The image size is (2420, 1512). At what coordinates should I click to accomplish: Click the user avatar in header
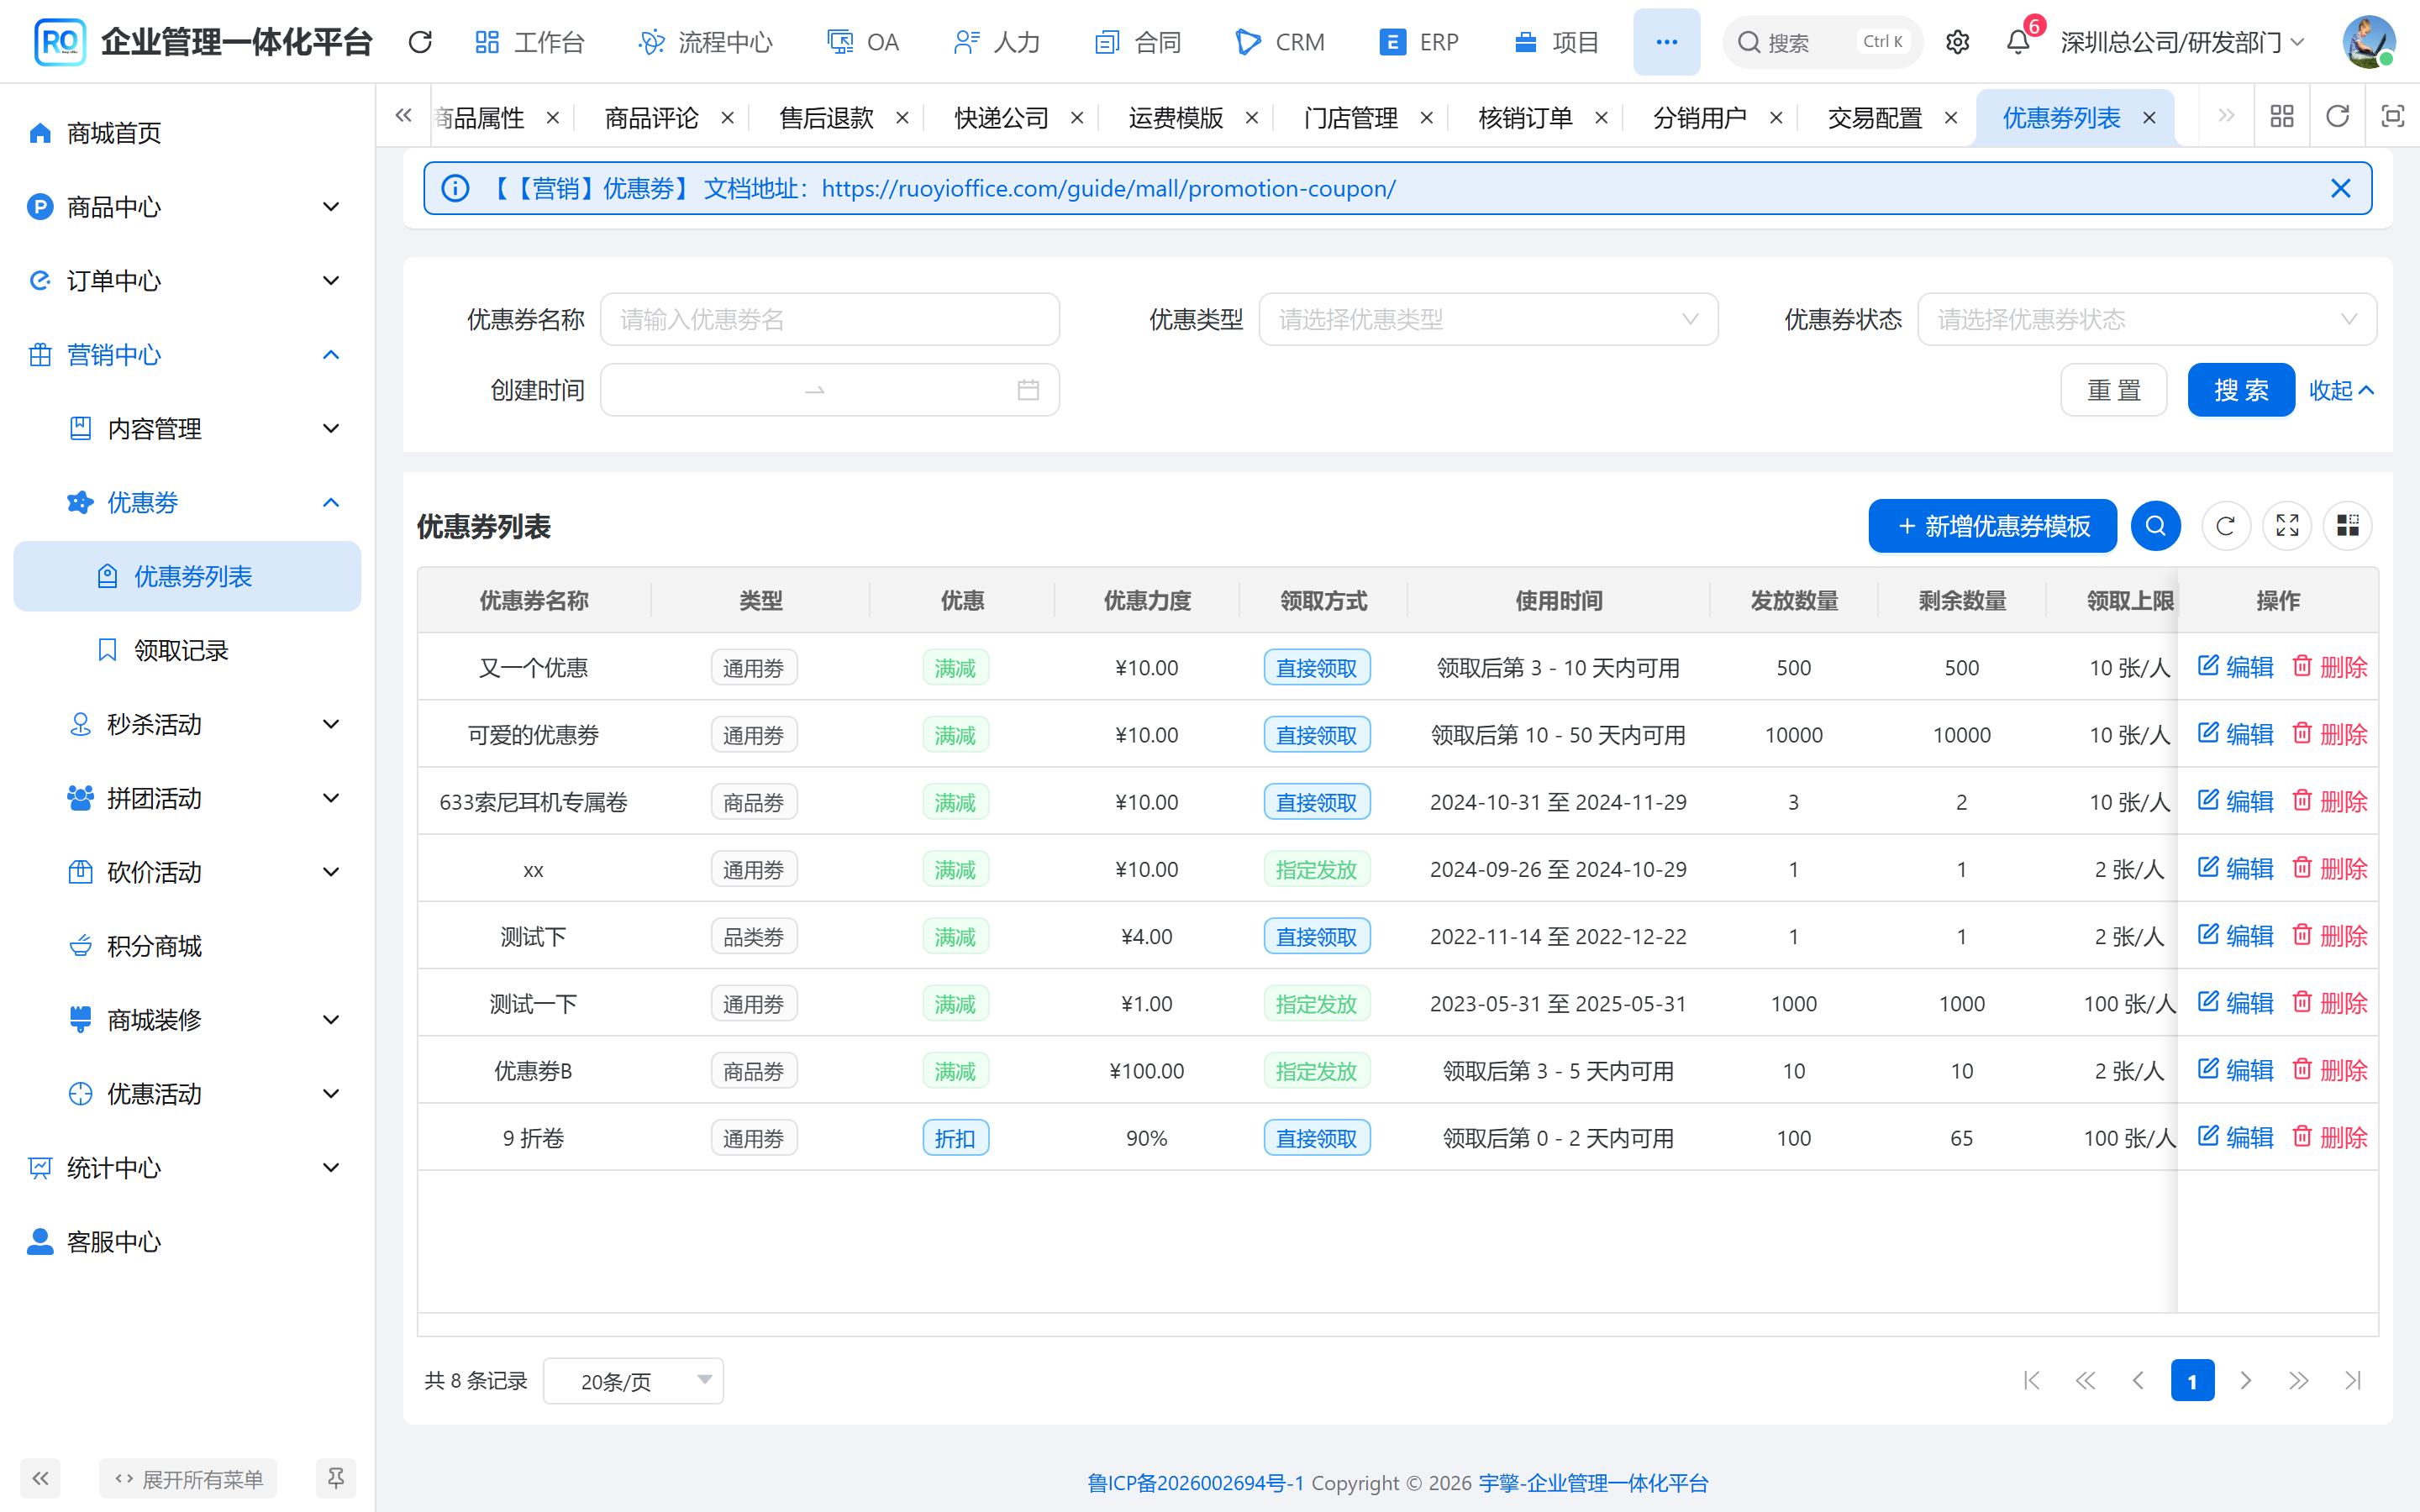click(2369, 42)
